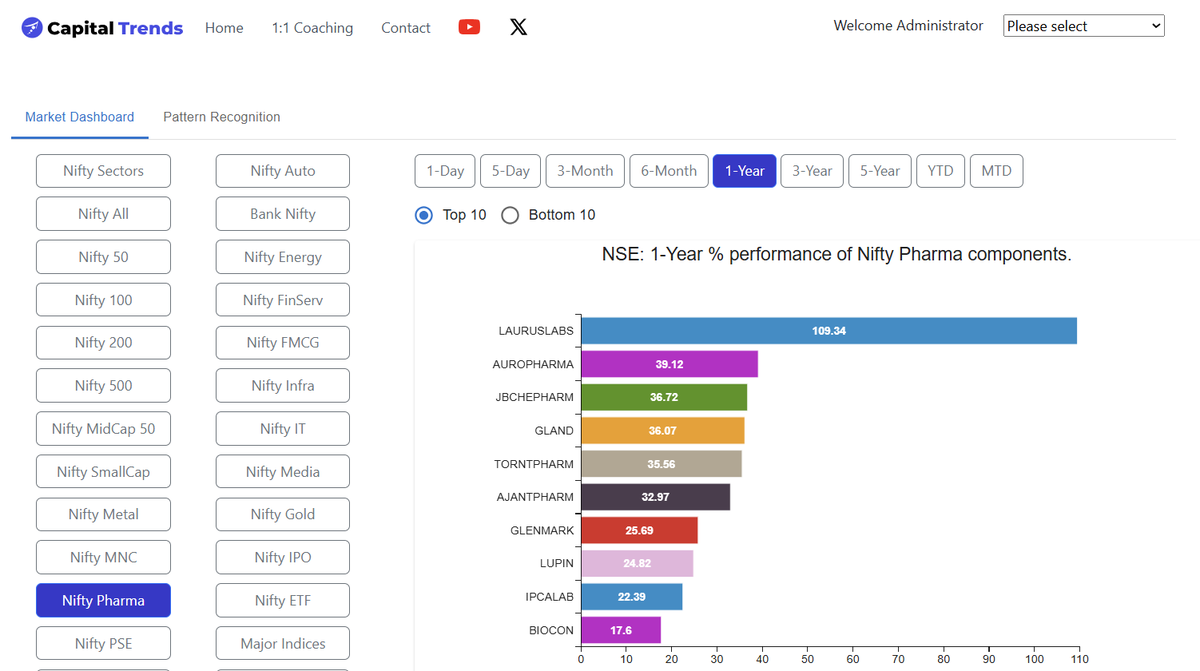Go to Home menu item

tap(224, 28)
